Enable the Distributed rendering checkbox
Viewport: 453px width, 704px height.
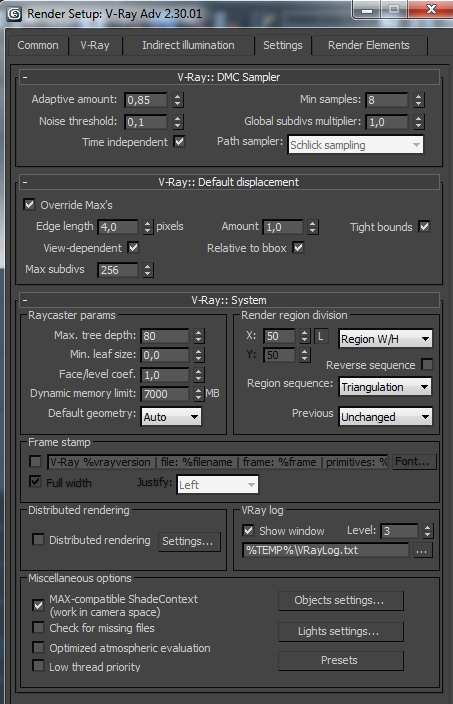38,539
